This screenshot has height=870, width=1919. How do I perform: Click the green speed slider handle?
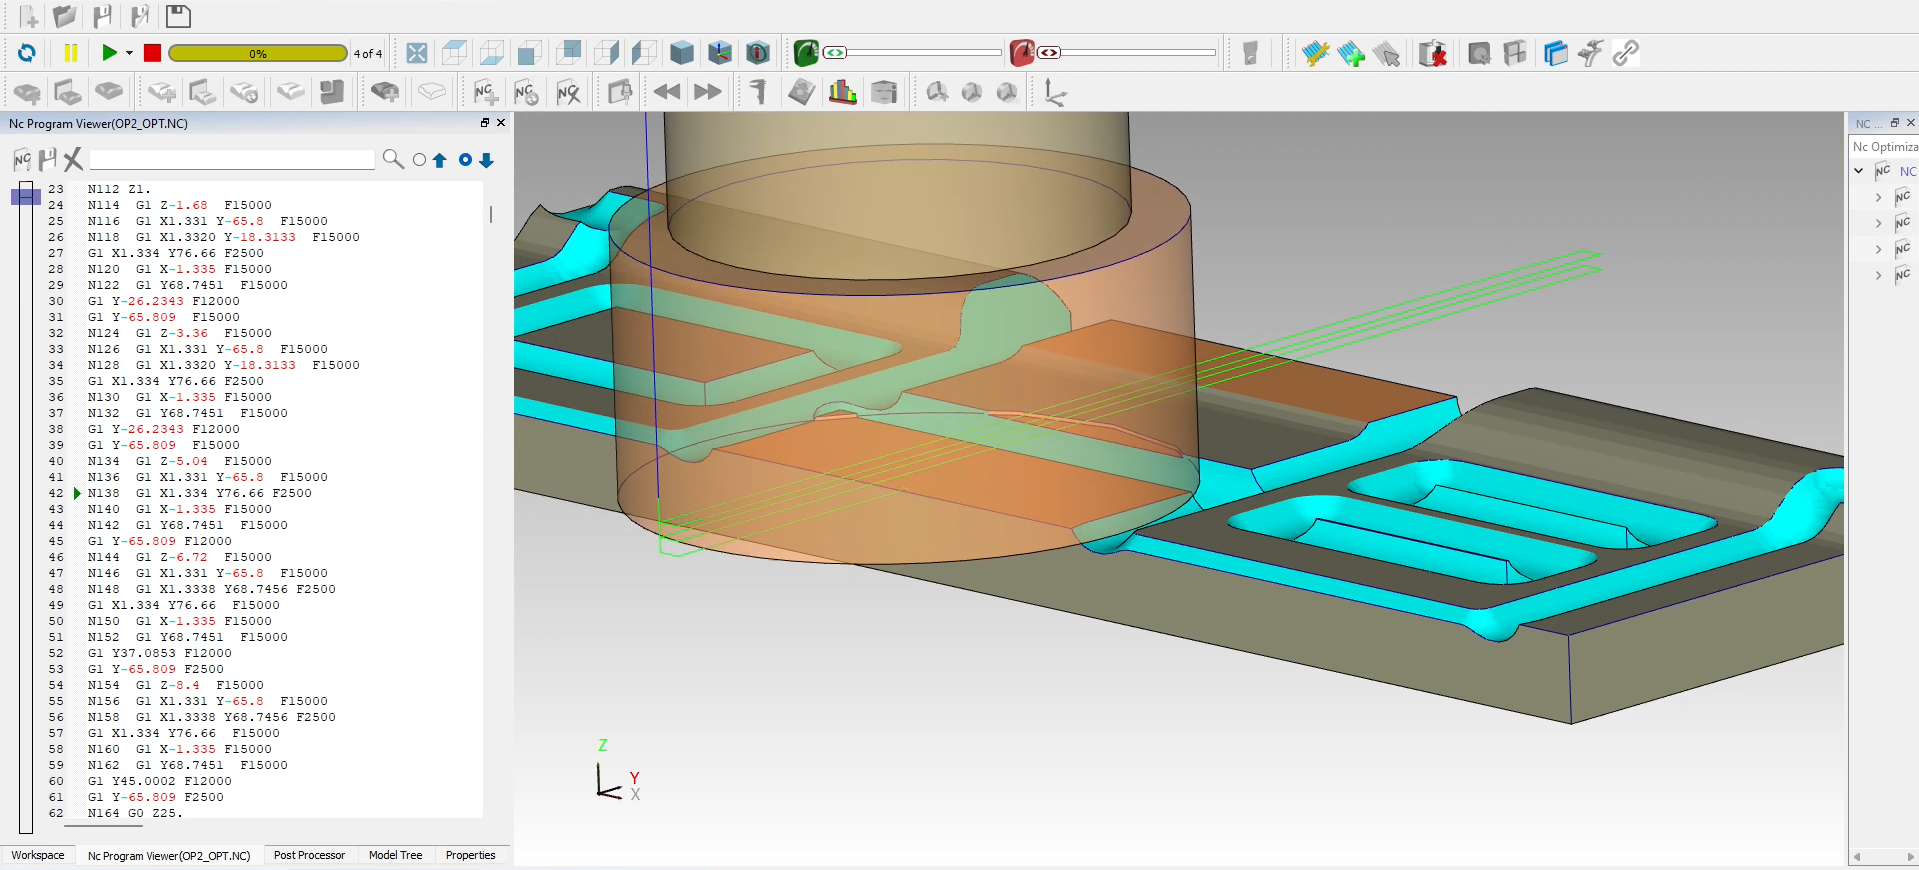[x=836, y=53]
